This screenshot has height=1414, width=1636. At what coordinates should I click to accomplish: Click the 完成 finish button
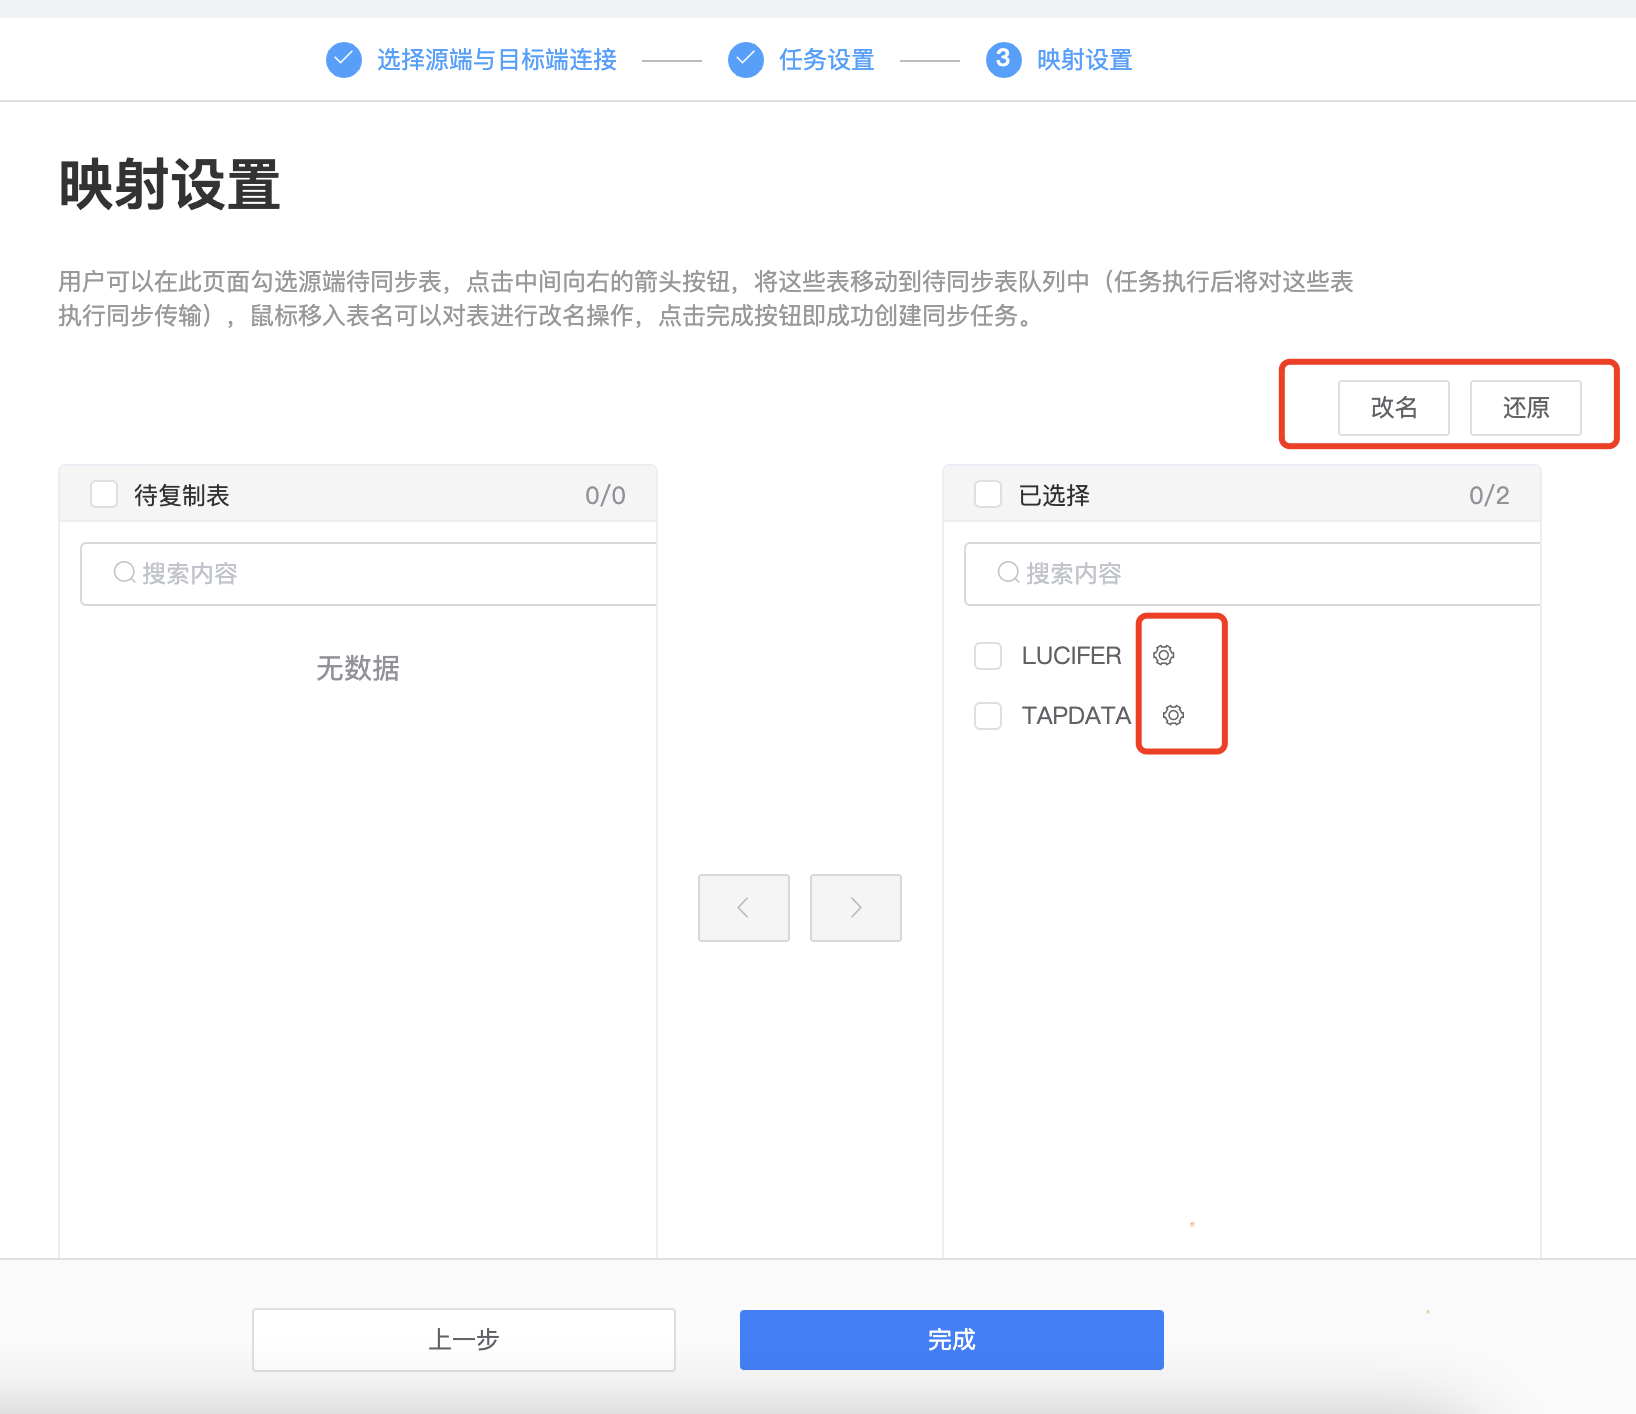[x=950, y=1339]
